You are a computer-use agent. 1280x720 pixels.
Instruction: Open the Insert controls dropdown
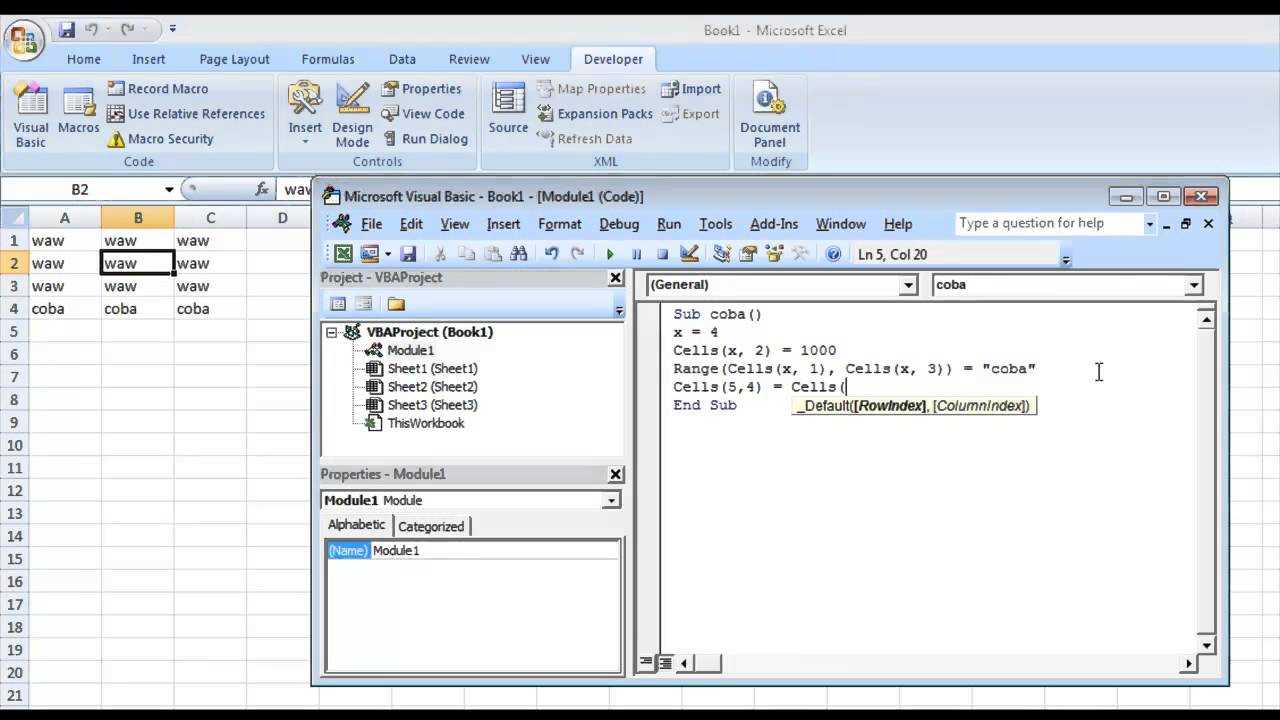click(305, 115)
